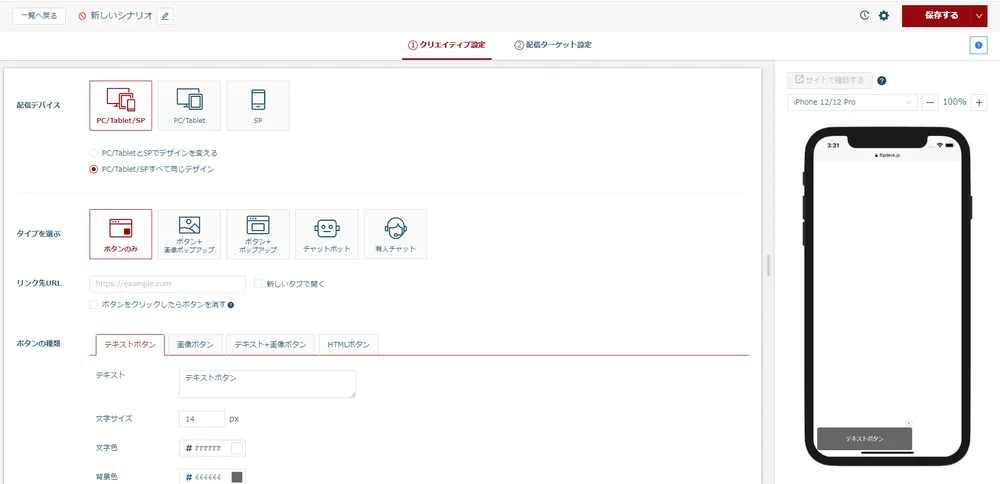This screenshot has width=1000, height=484.
Task: Select the チャットボット type icon
Action: coord(326,234)
